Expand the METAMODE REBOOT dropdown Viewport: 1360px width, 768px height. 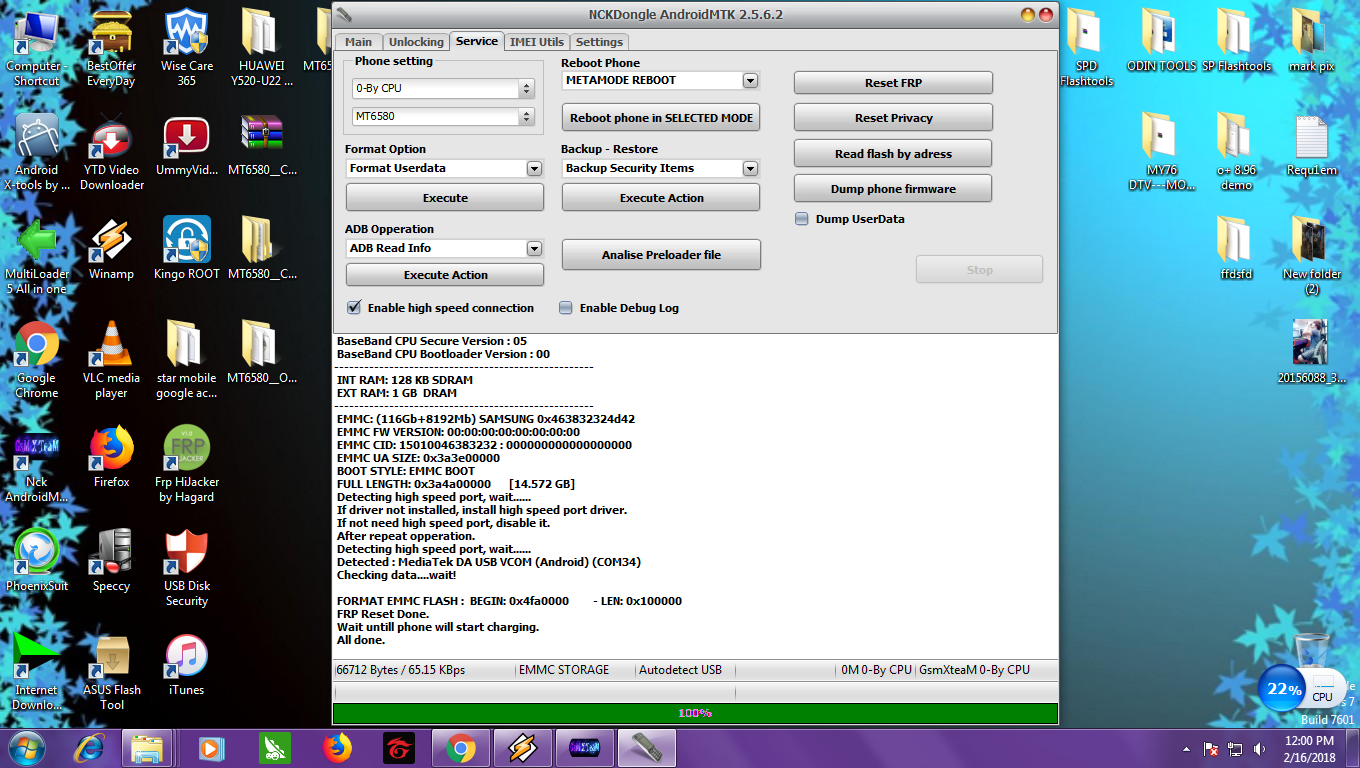(x=750, y=80)
